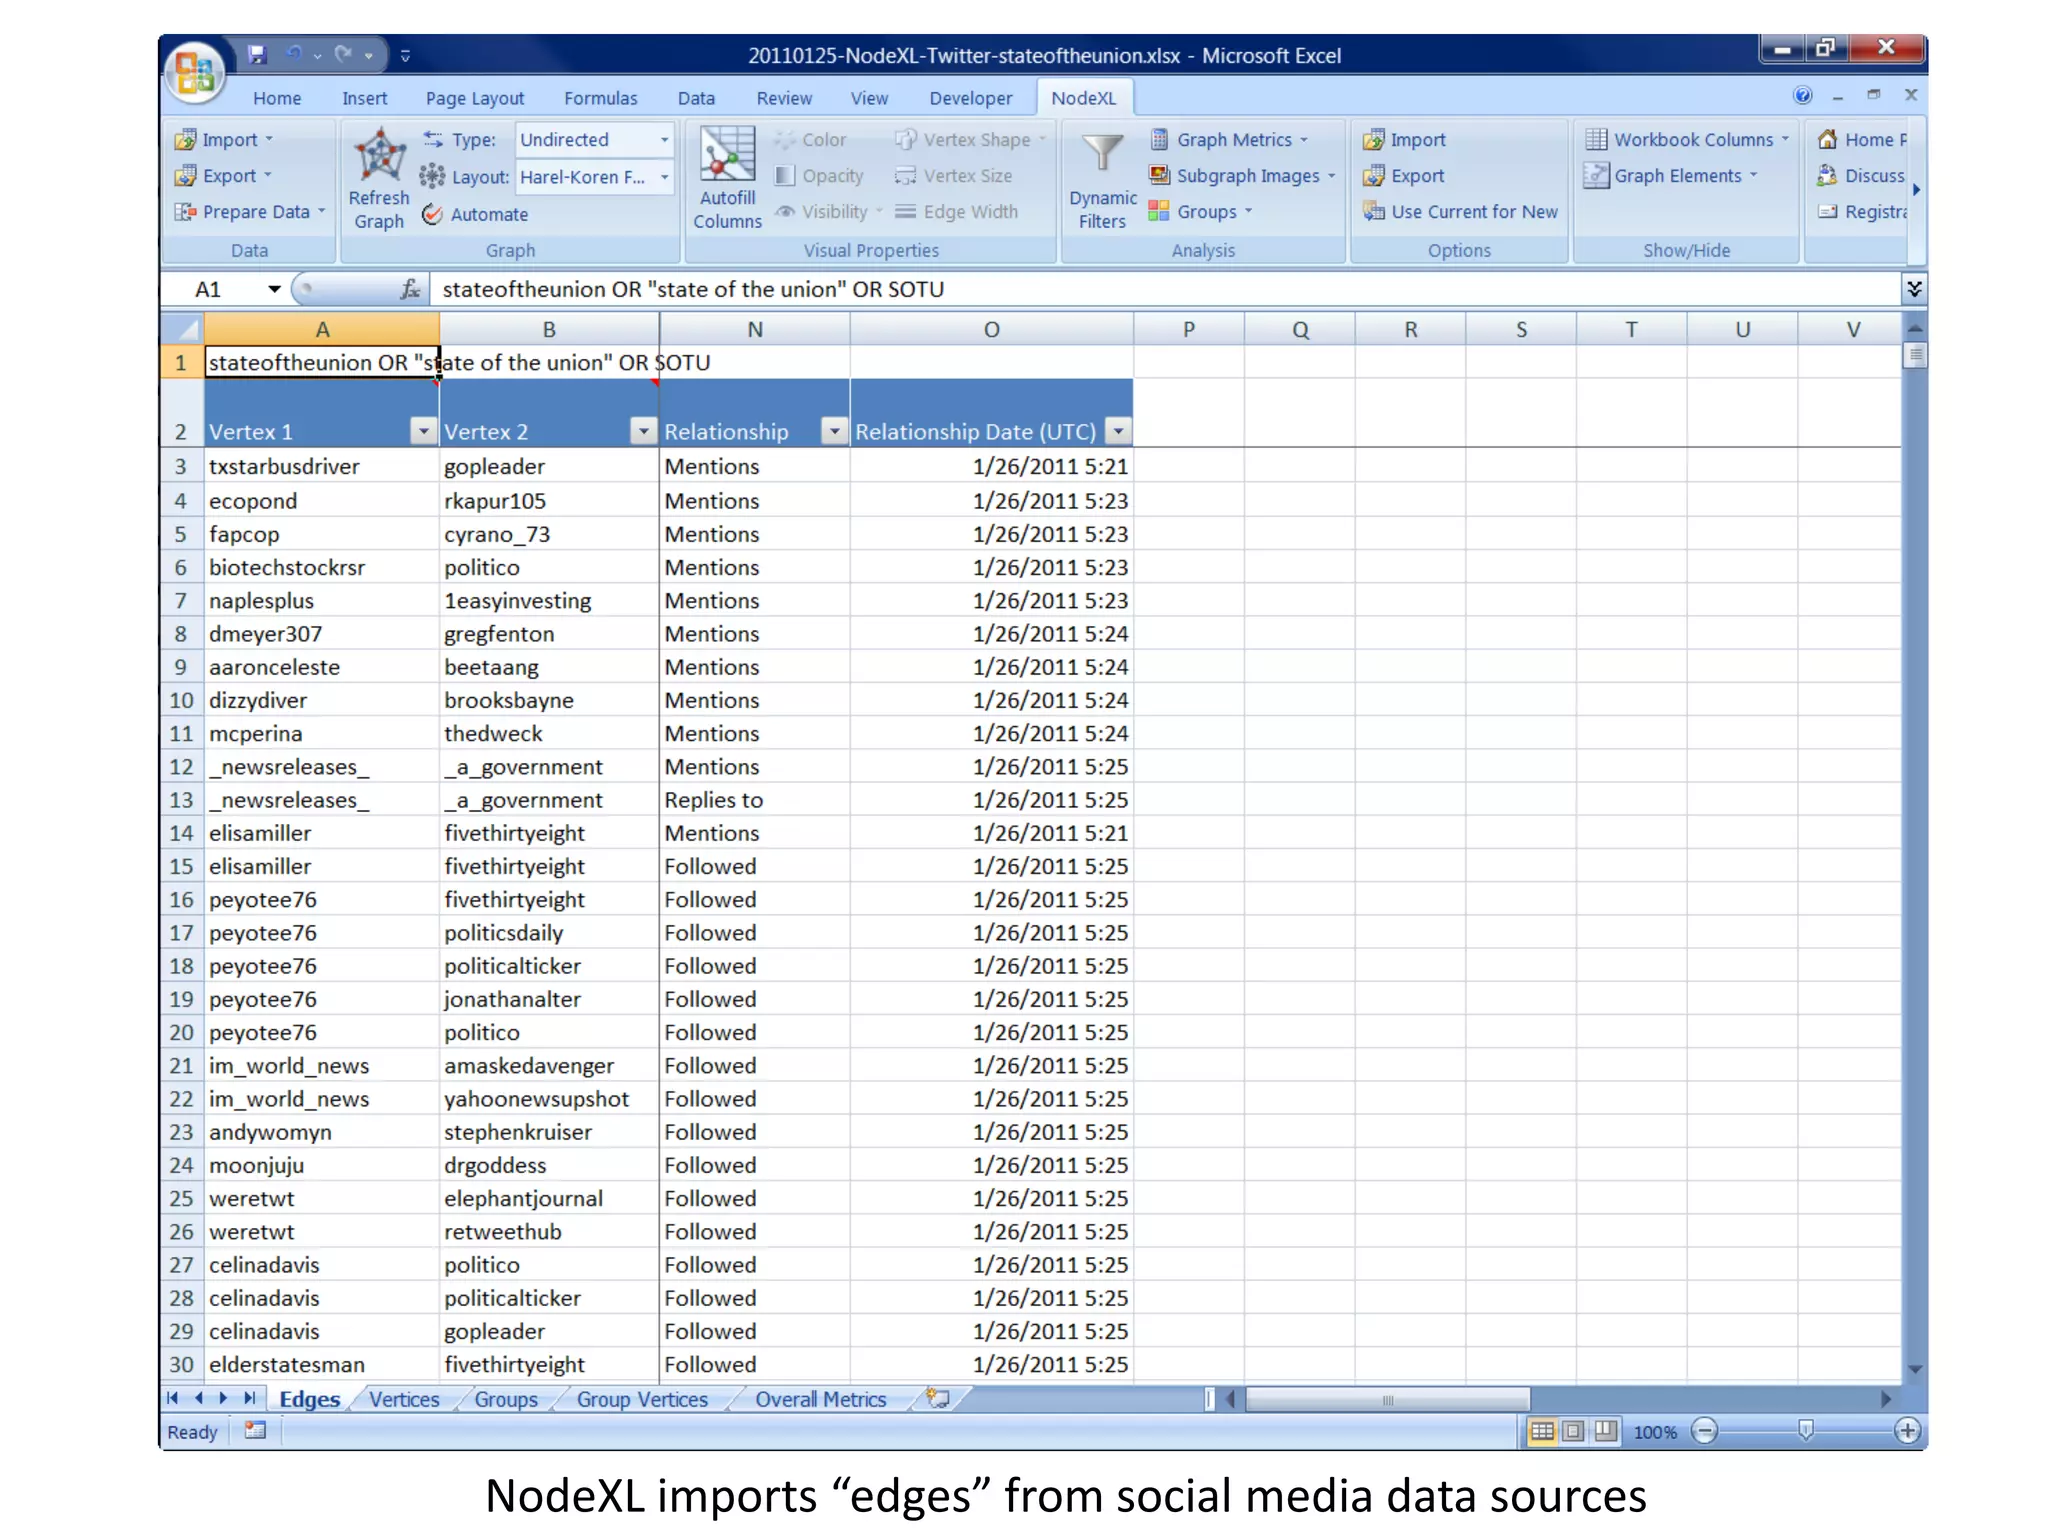Switch to Normal view in status bar
The width and height of the screenshot is (2048, 1536).
pos(1542,1431)
